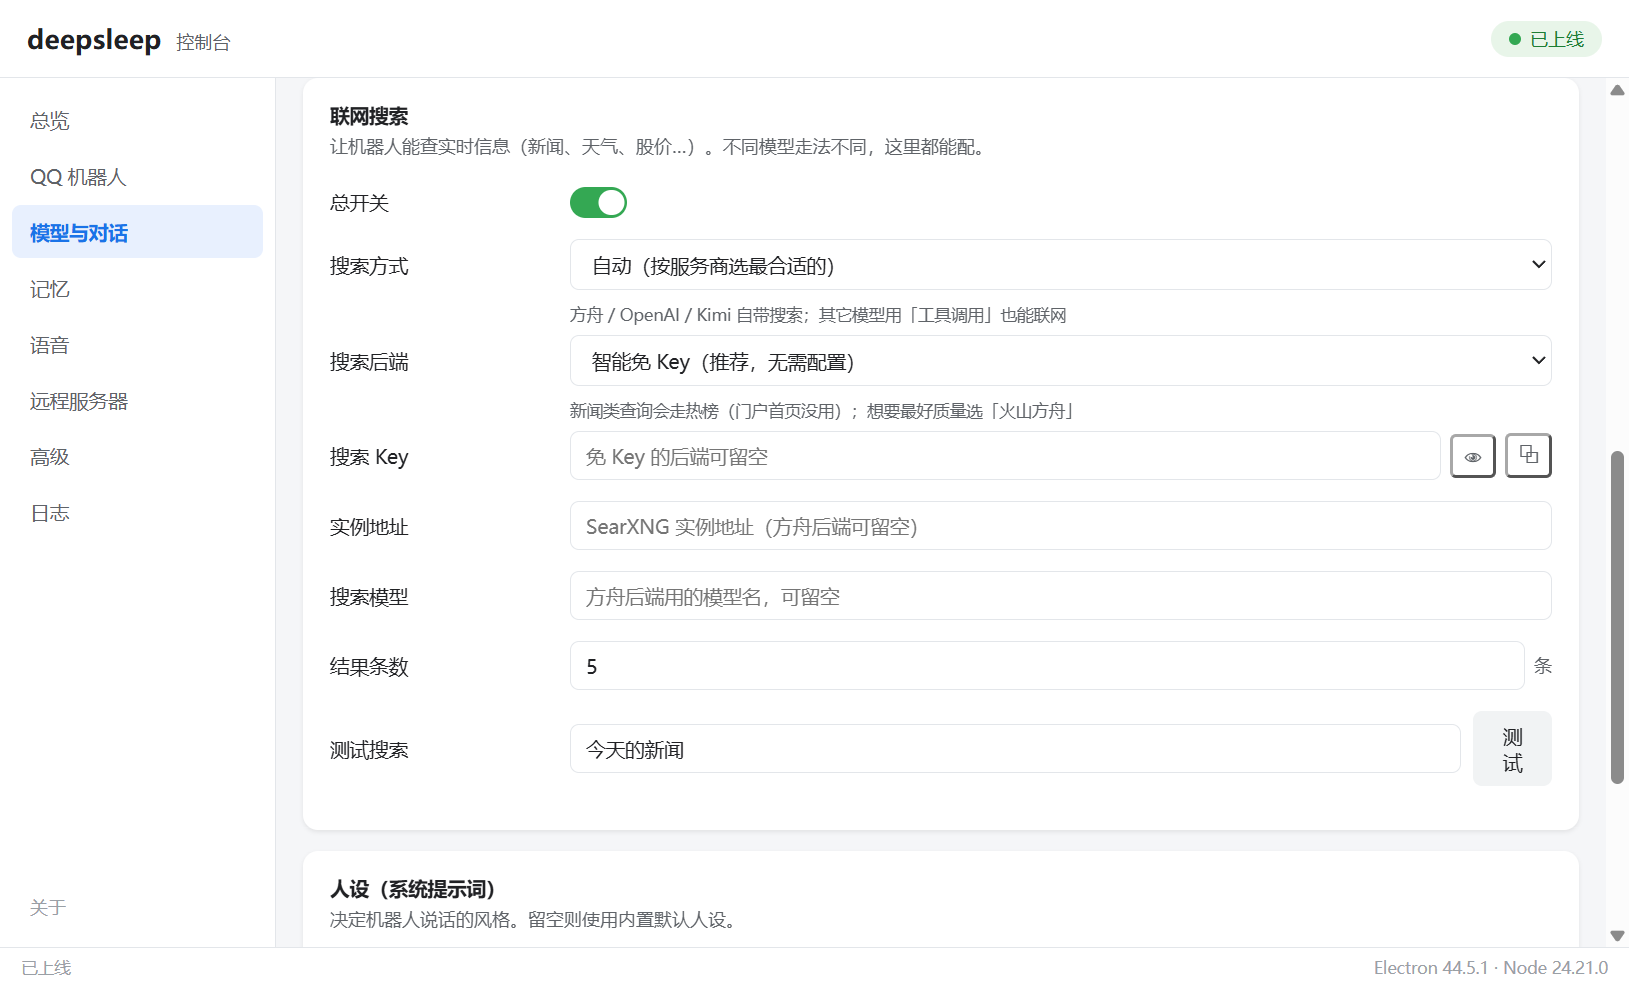Image resolution: width=1629 pixels, height=986 pixels.
Task: Run the 测试 search button
Action: 1512,749
